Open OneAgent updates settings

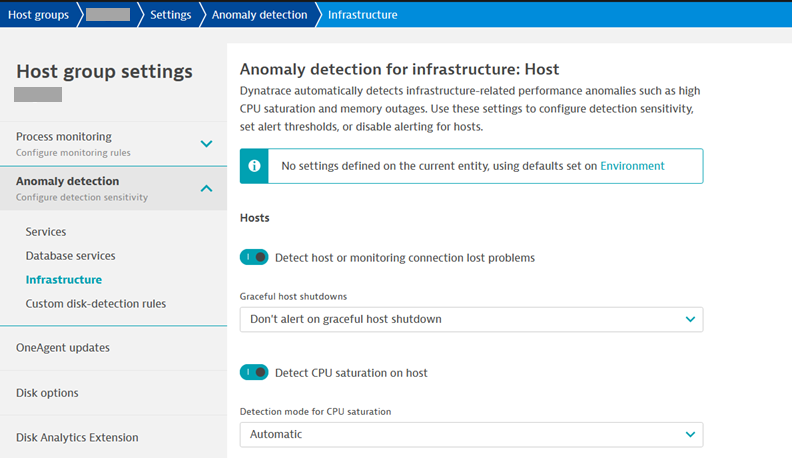63,347
